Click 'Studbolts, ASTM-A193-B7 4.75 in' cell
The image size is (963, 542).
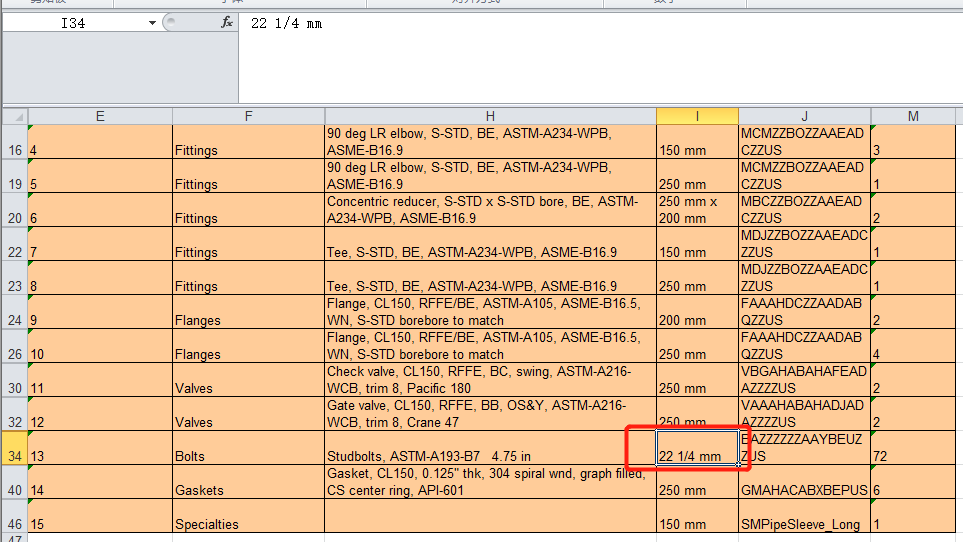point(490,448)
